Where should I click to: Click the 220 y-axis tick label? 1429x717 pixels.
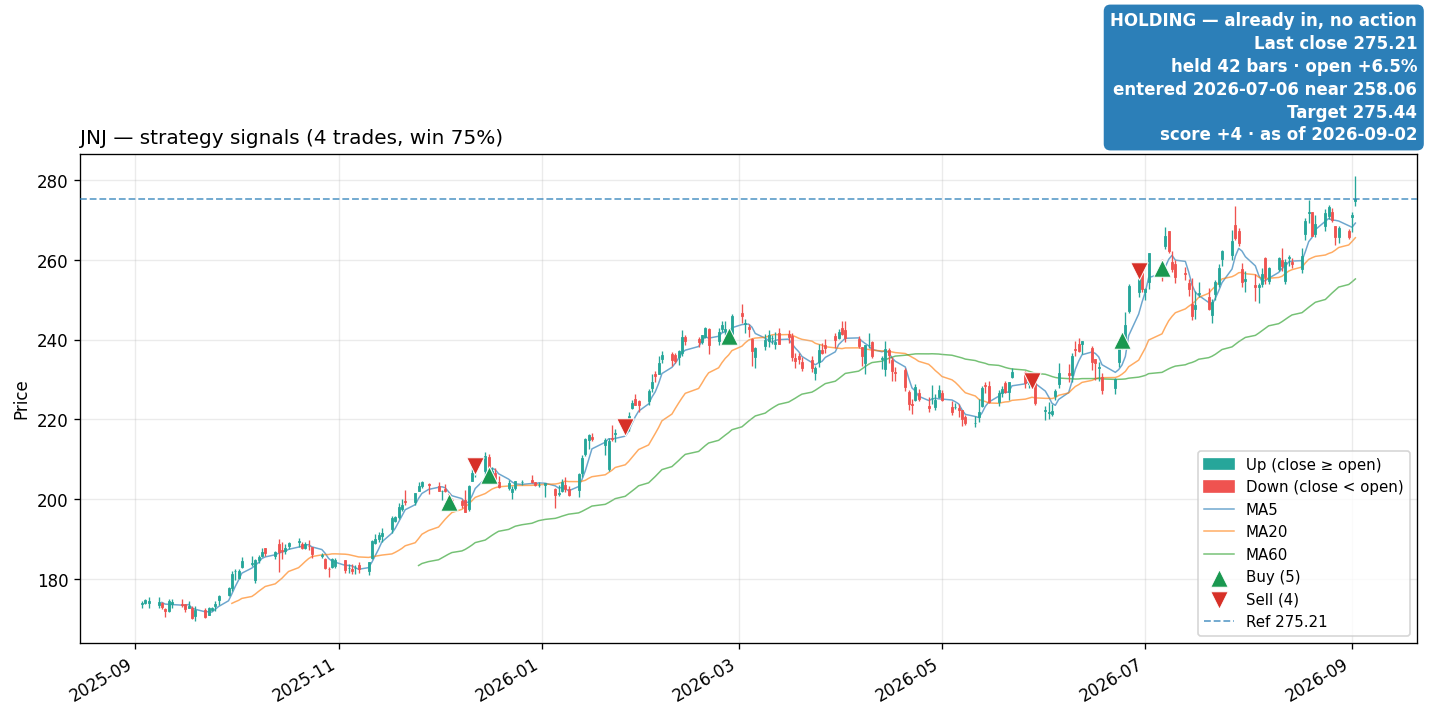point(55,420)
